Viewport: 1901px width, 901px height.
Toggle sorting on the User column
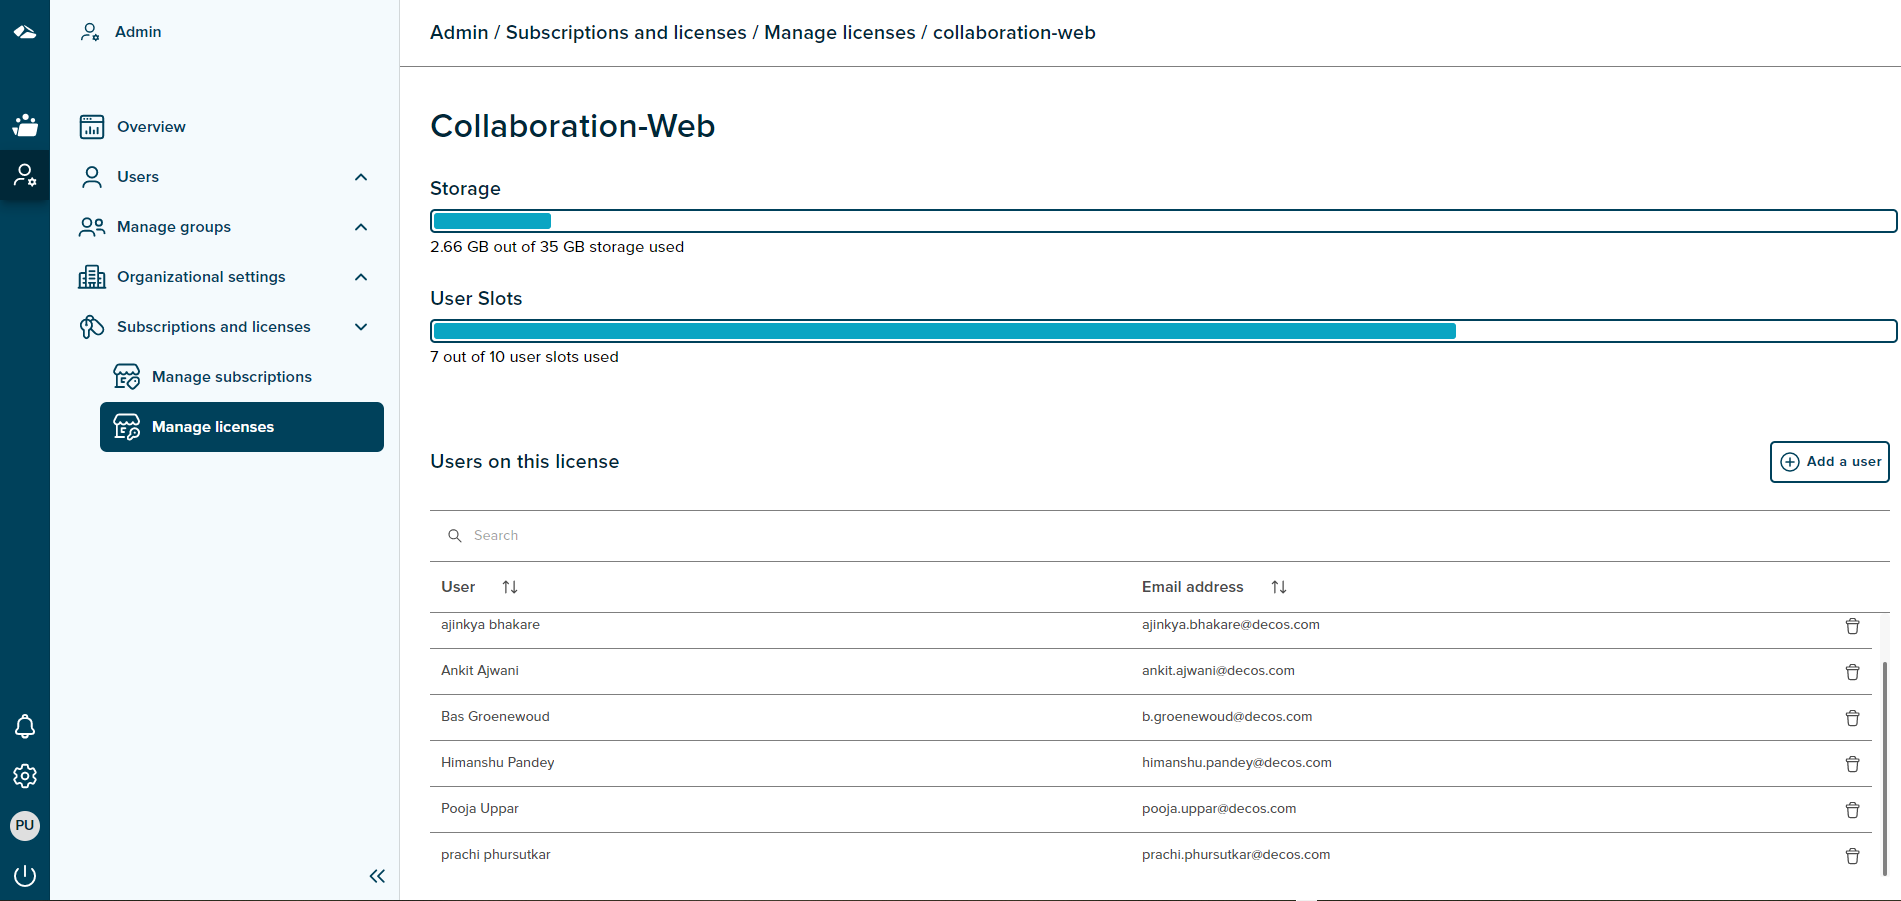pos(510,587)
